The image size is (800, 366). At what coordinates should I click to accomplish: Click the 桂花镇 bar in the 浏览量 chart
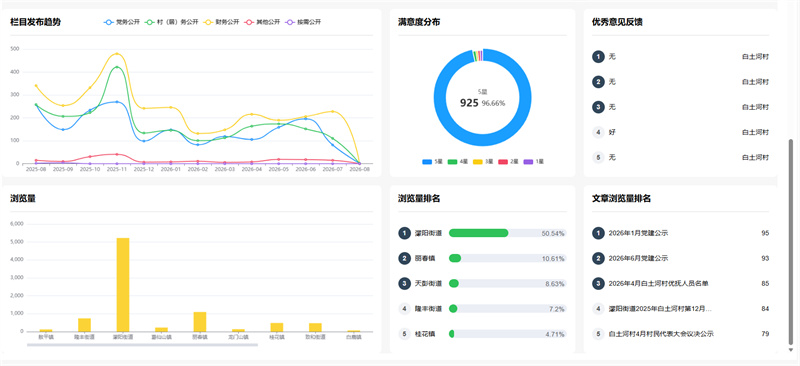pyautogui.click(x=277, y=327)
